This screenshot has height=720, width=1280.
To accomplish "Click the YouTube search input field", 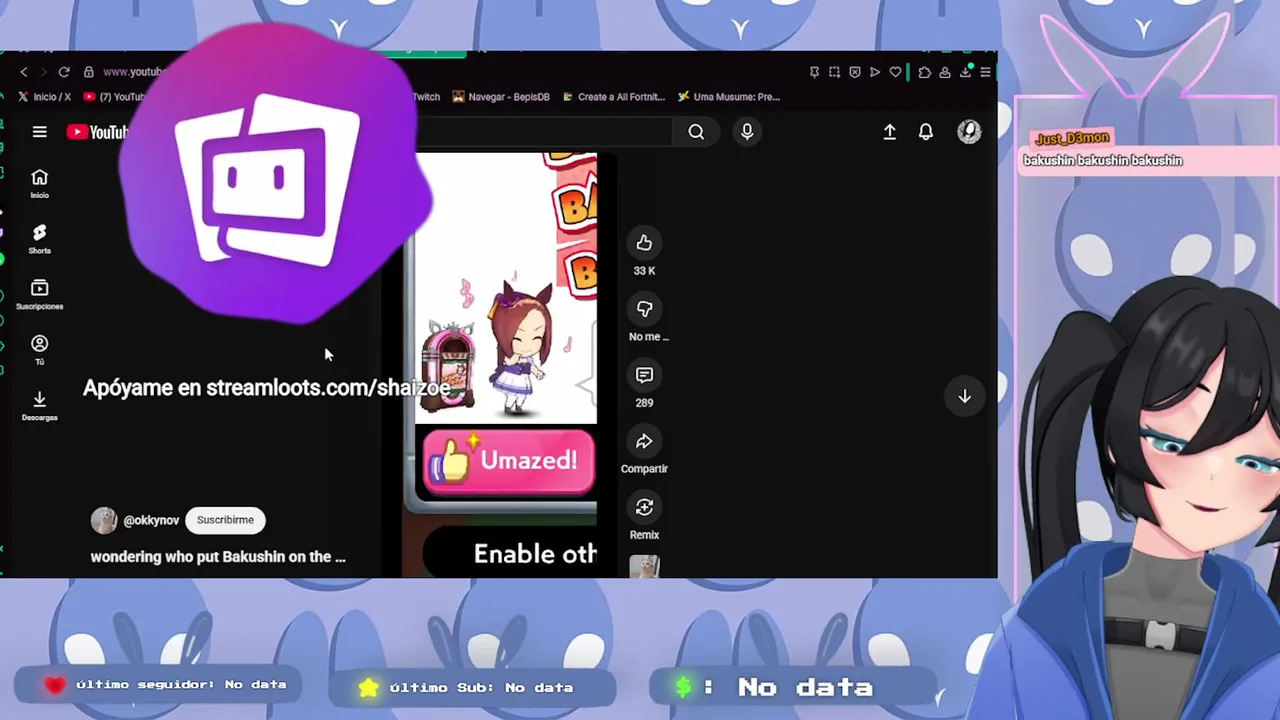I will (545, 132).
